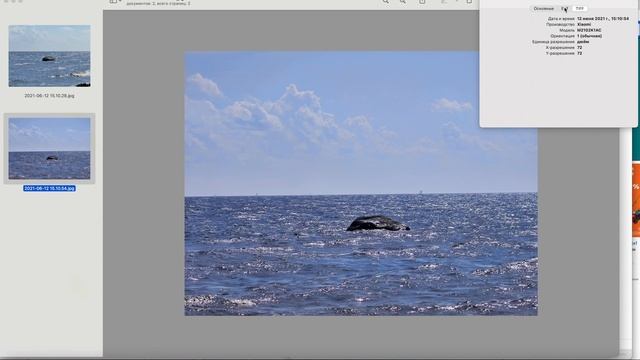This screenshot has width=640, height=360.
Task: Click the main whale photo preview
Action: coord(361,183)
